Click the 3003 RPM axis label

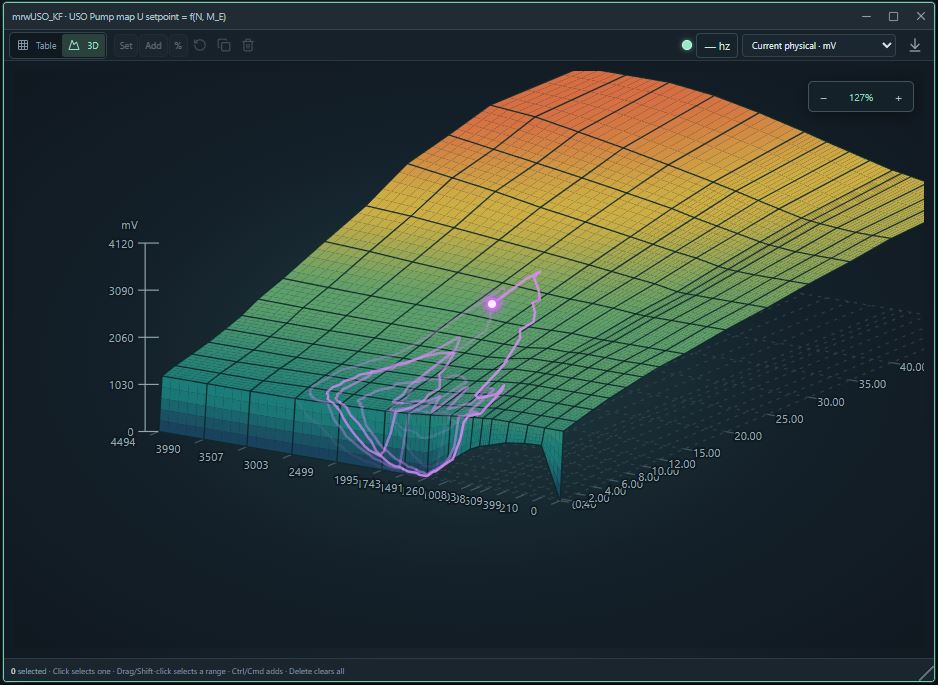click(256, 465)
